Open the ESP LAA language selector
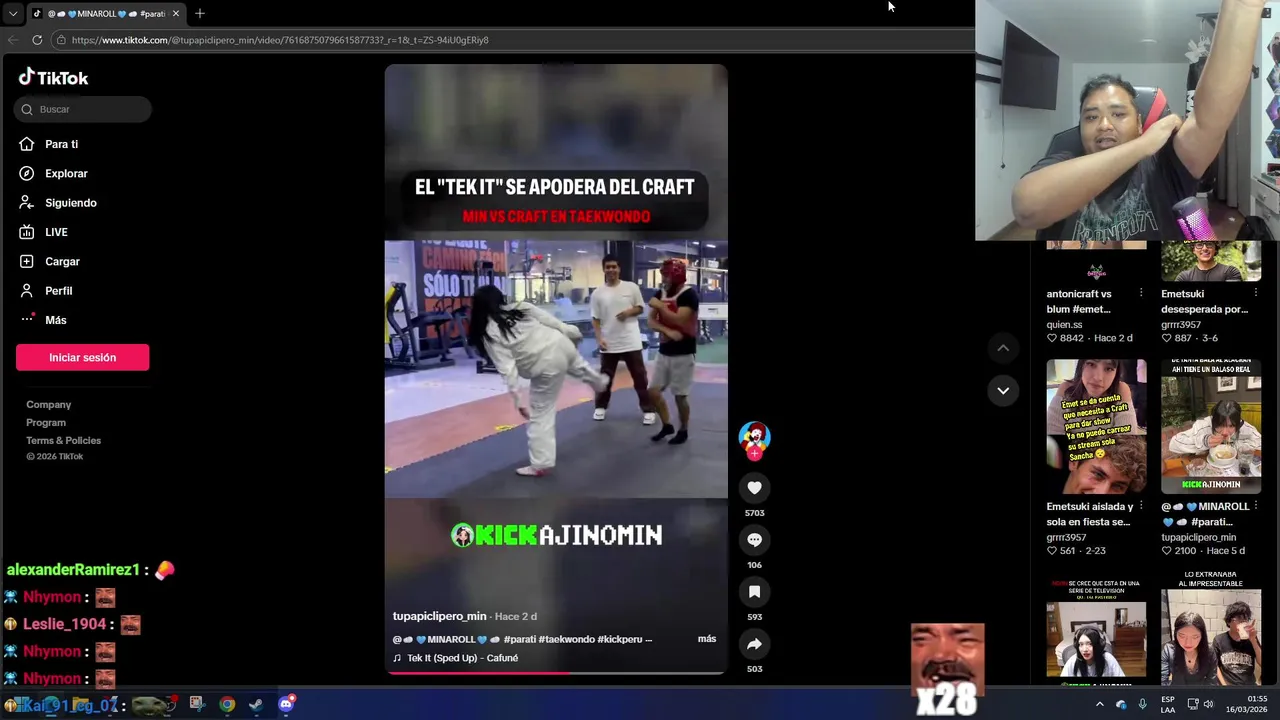This screenshot has height=720, width=1280. point(1168,704)
